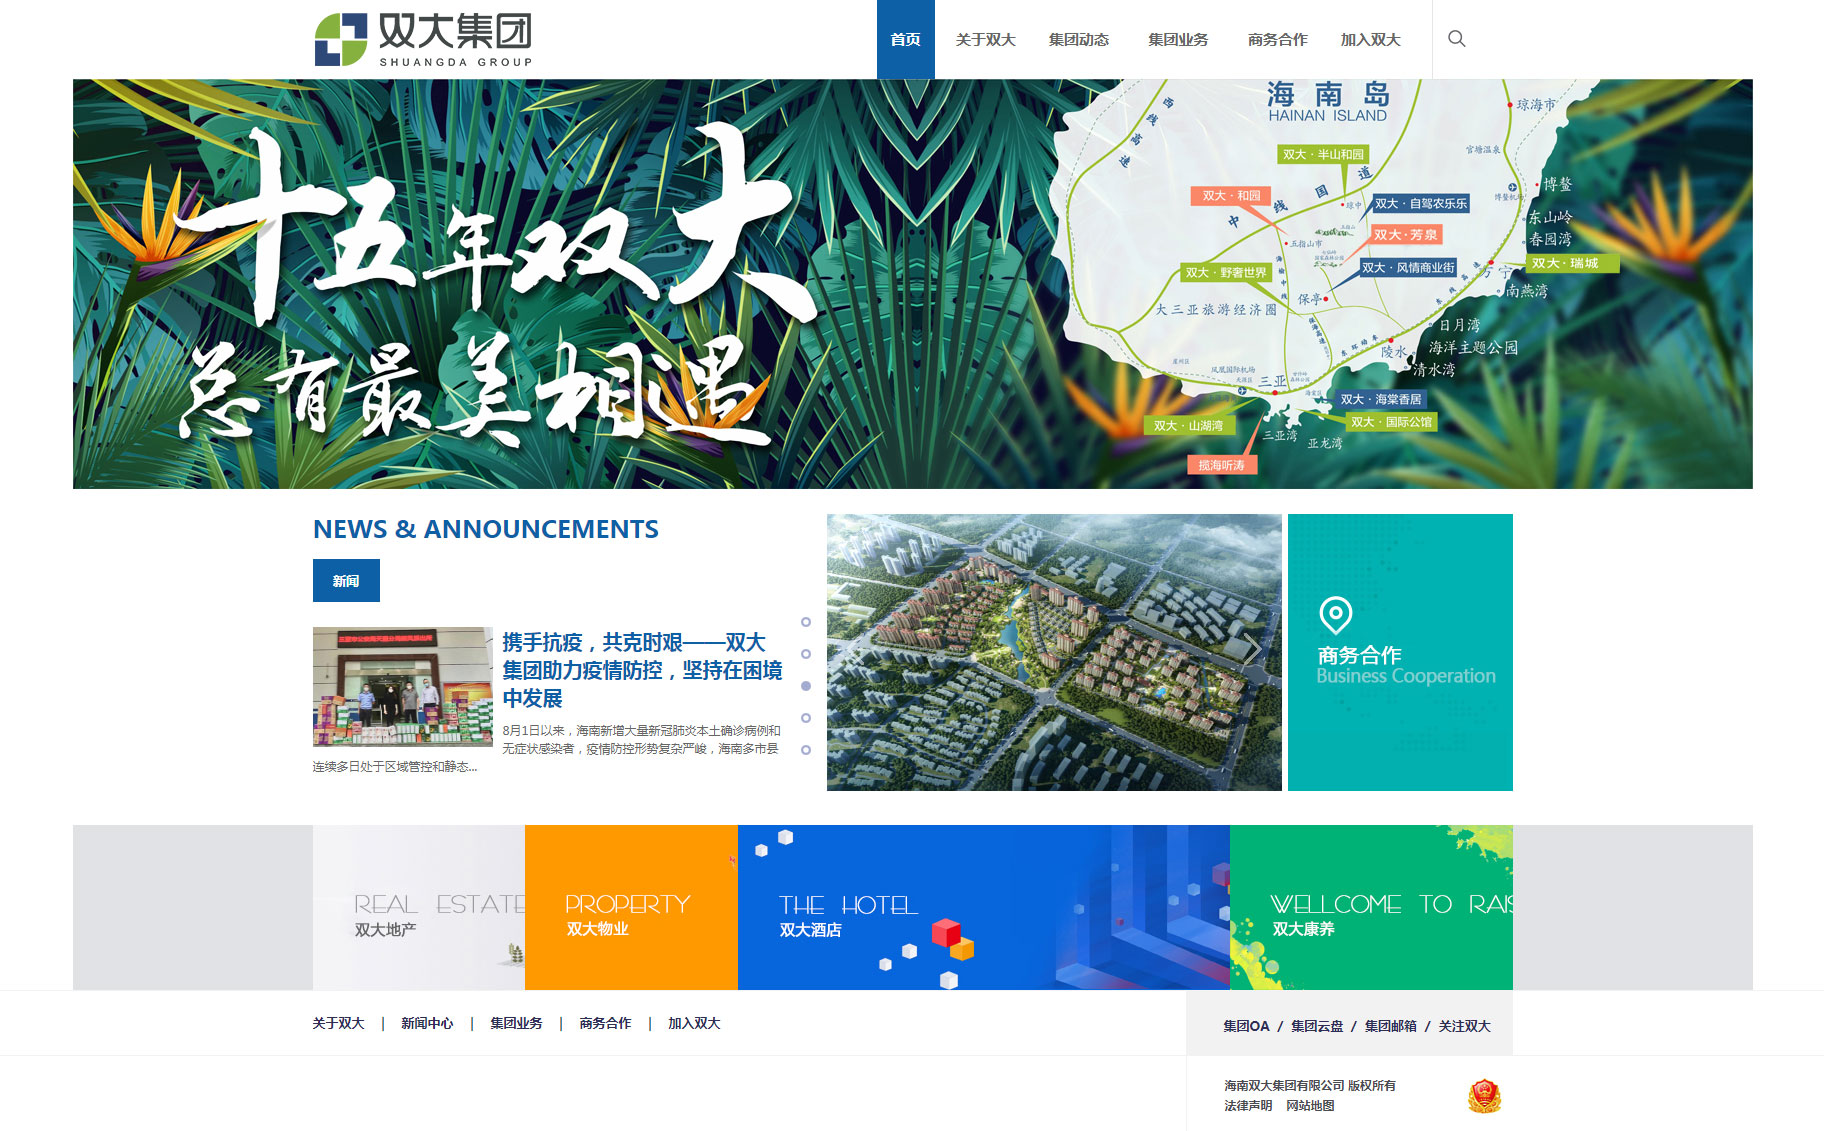1824x1131 pixels.
Task: Select the 首页 navigation tab
Action: [x=905, y=40]
